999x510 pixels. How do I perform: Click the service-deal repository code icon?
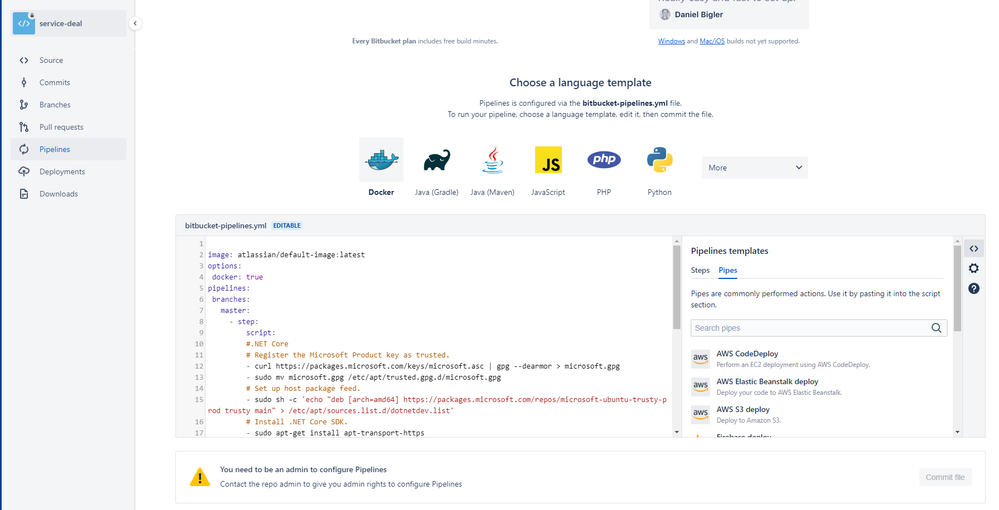(24, 24)
